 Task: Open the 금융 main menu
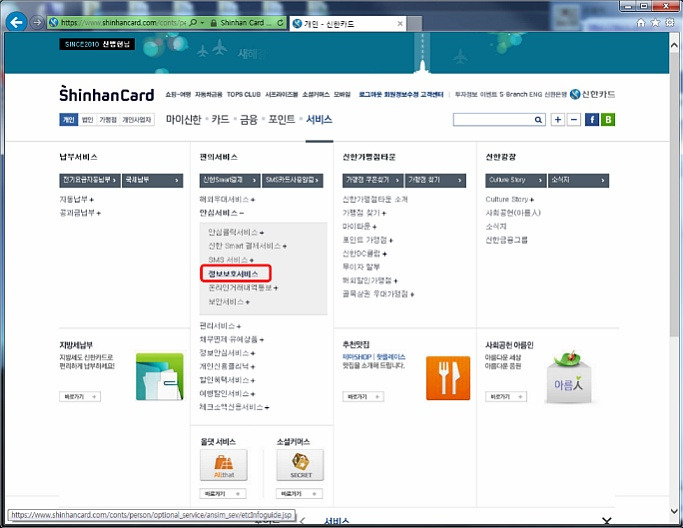tap(249, 119)
